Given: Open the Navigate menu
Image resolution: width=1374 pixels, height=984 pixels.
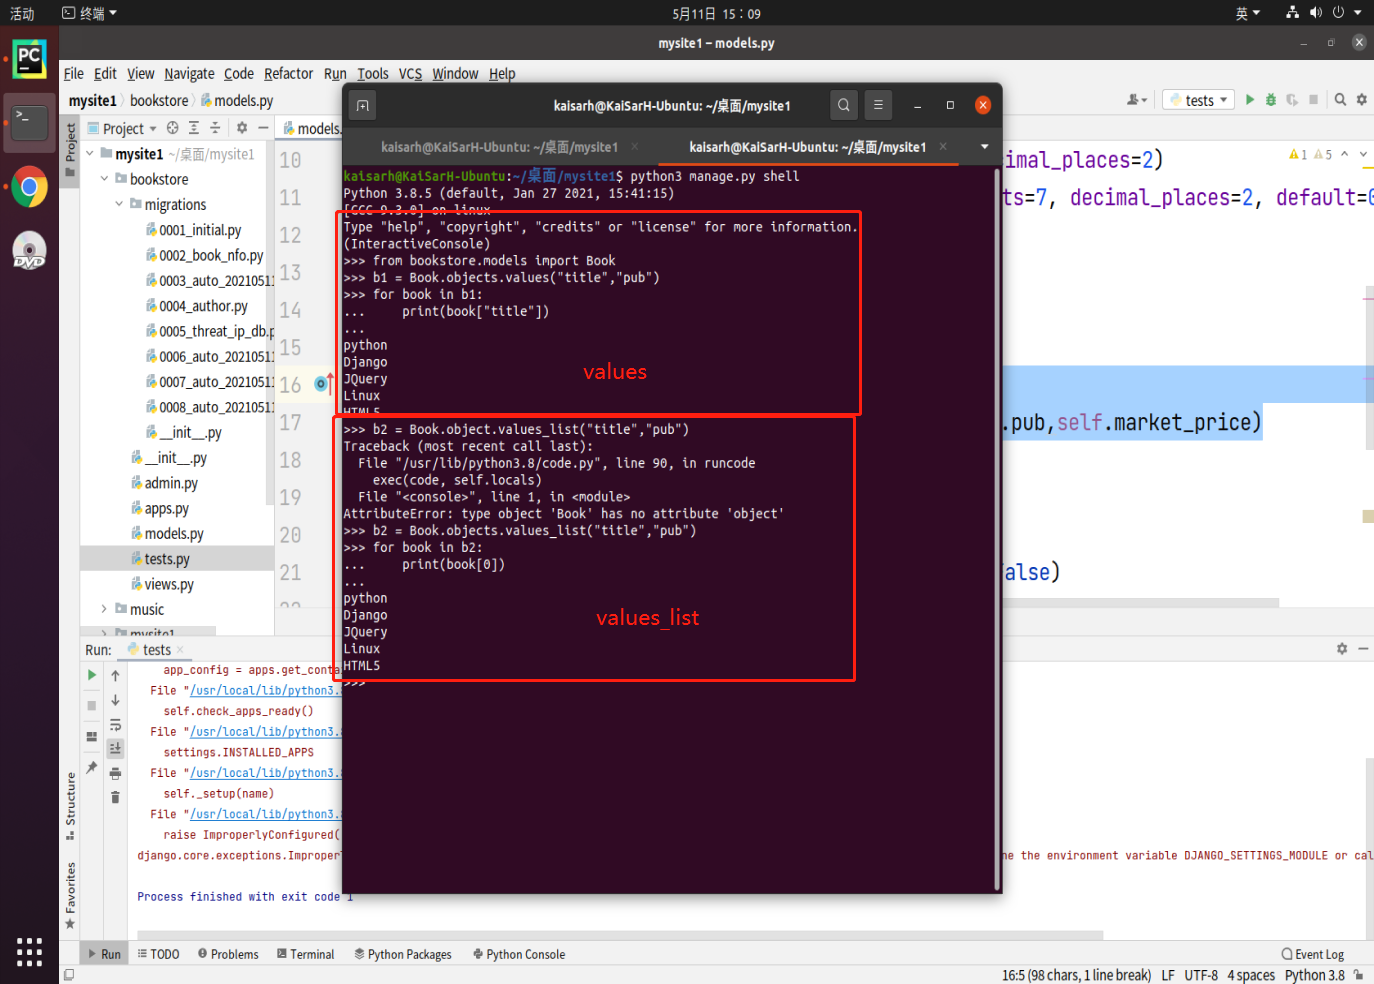Looking at the screenshot, I should [x=189, y=74].
